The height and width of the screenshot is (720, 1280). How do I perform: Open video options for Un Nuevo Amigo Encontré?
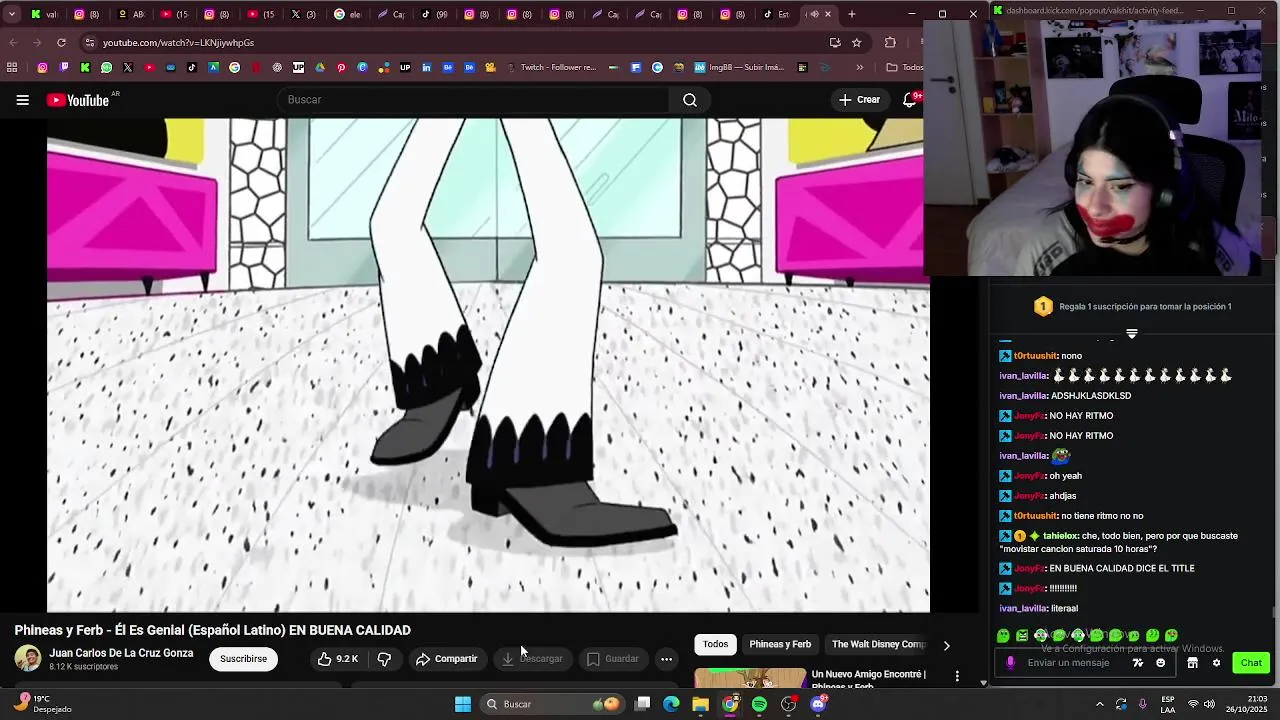[x=957, y=677]
